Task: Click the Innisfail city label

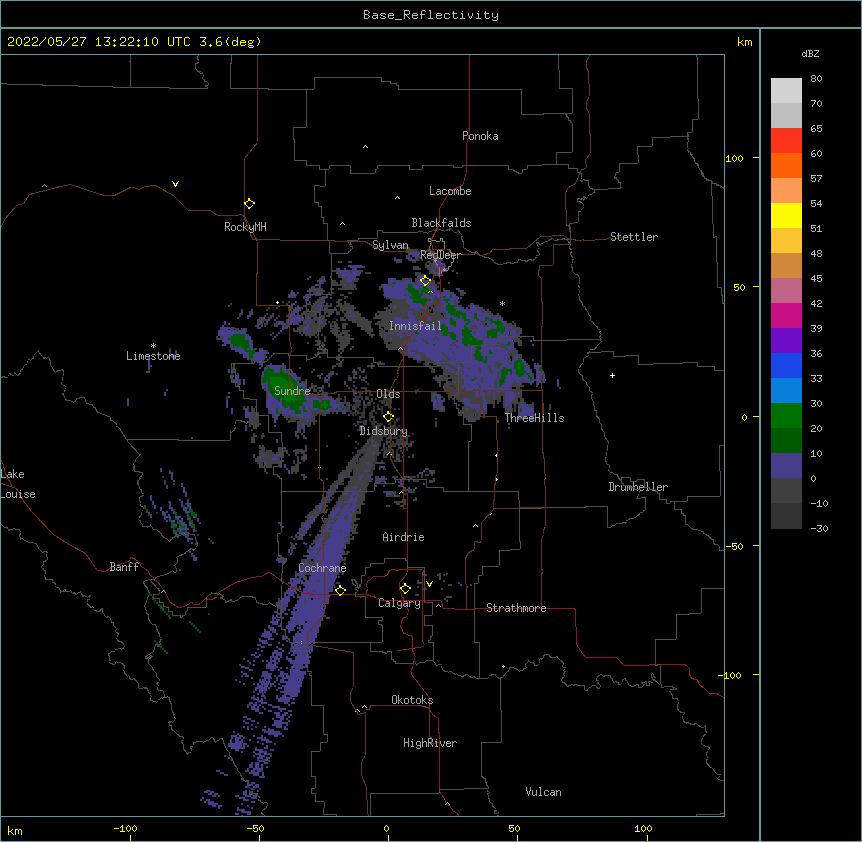Action: [x=415, y=326]
